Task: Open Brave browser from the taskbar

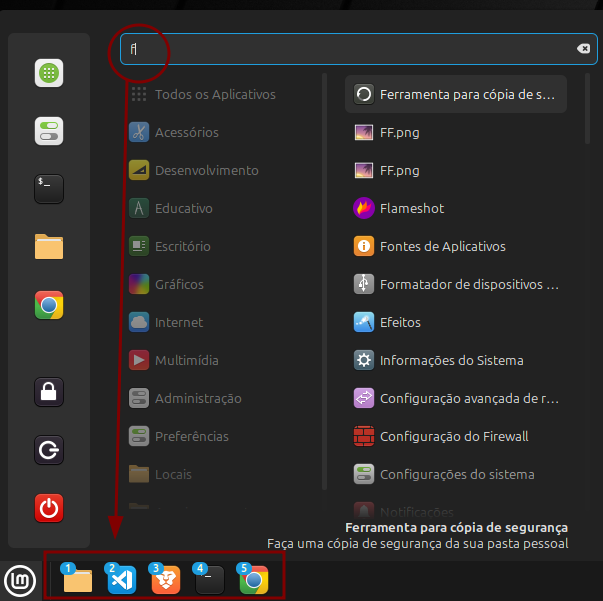Action: 165,579
